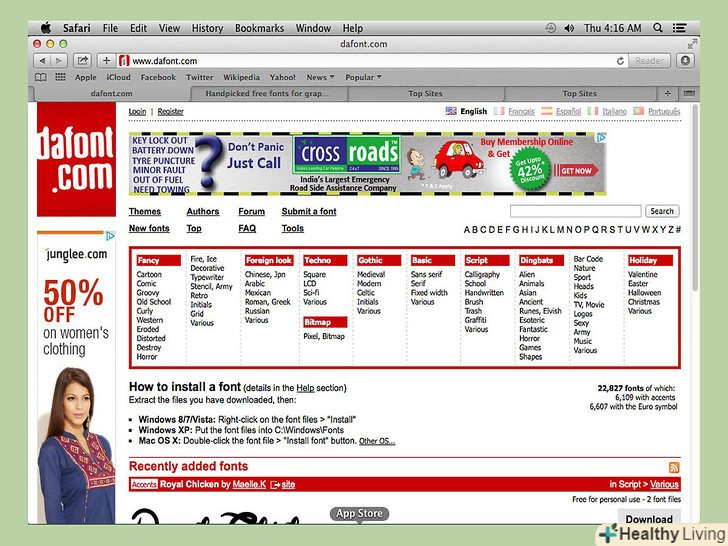Open the Popular bookmarks dropdown
728x546 pixels.
point(363,78)
